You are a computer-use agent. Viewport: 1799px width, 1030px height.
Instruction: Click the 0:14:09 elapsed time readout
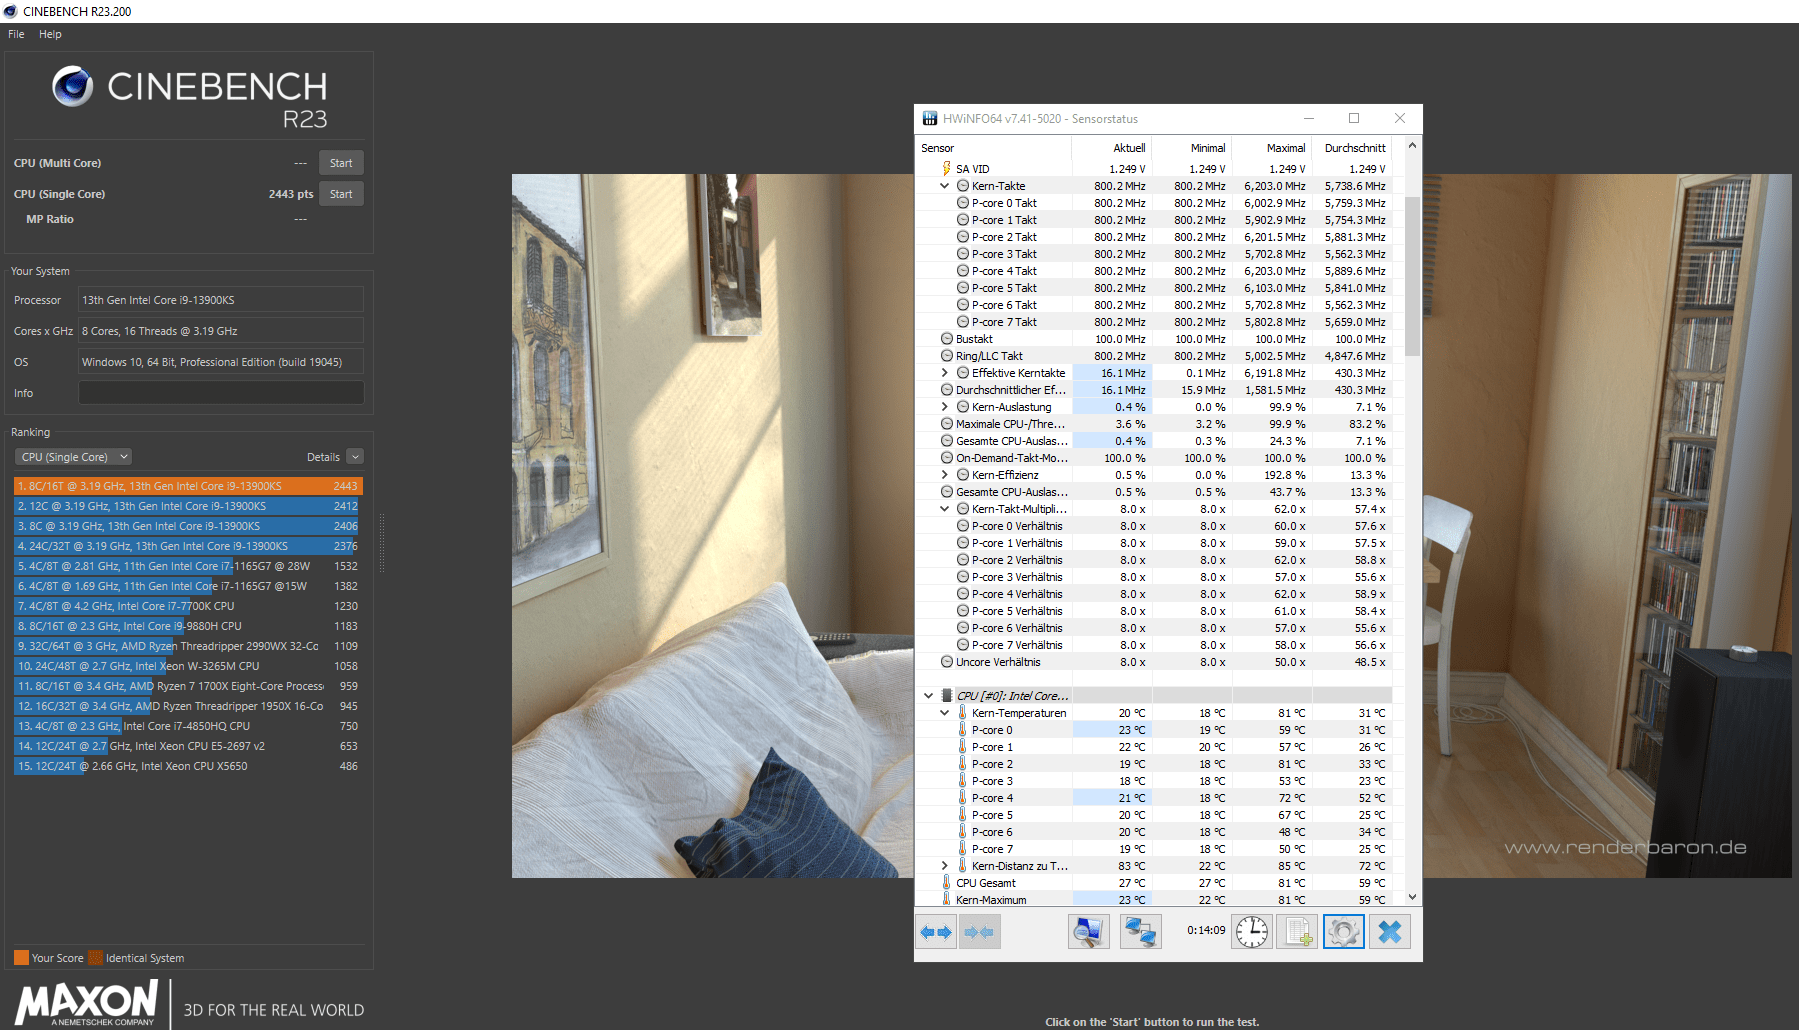coord(1206,930)
